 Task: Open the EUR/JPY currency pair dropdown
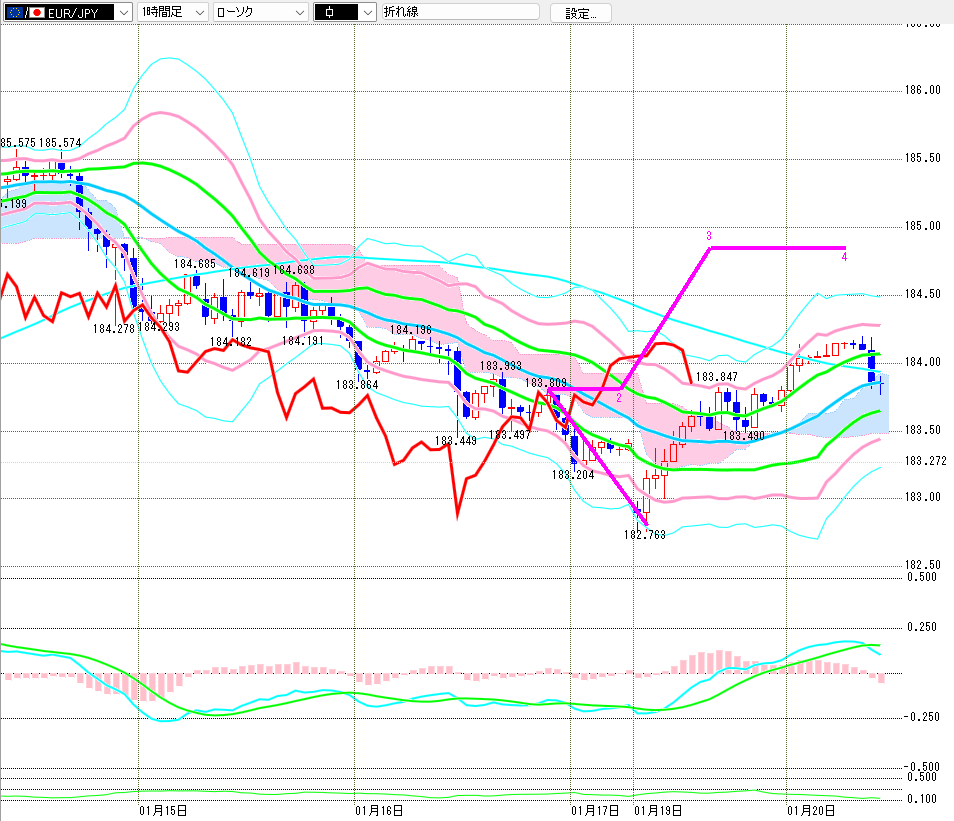(x=122, y=12)
